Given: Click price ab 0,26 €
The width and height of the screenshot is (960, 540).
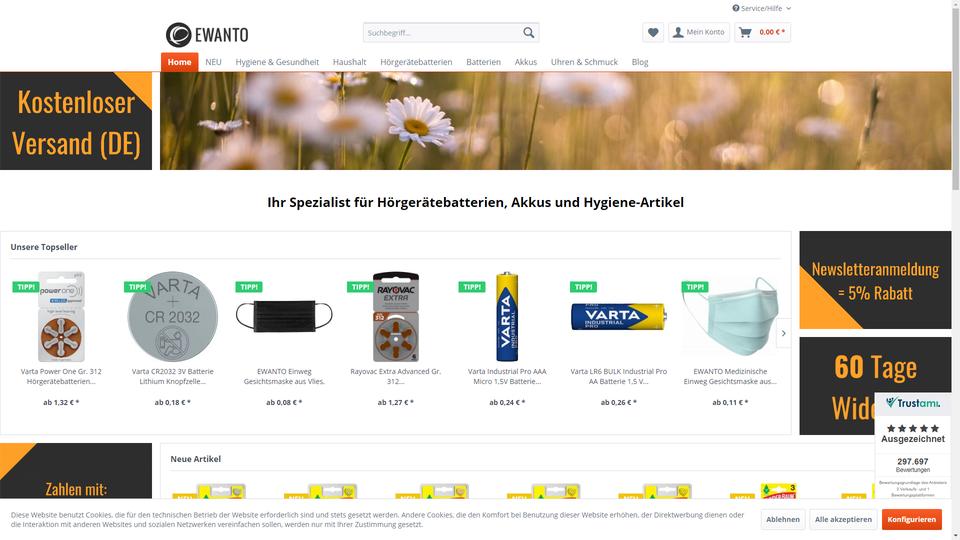Looking at the screenshot, I should tap(618, 402).
